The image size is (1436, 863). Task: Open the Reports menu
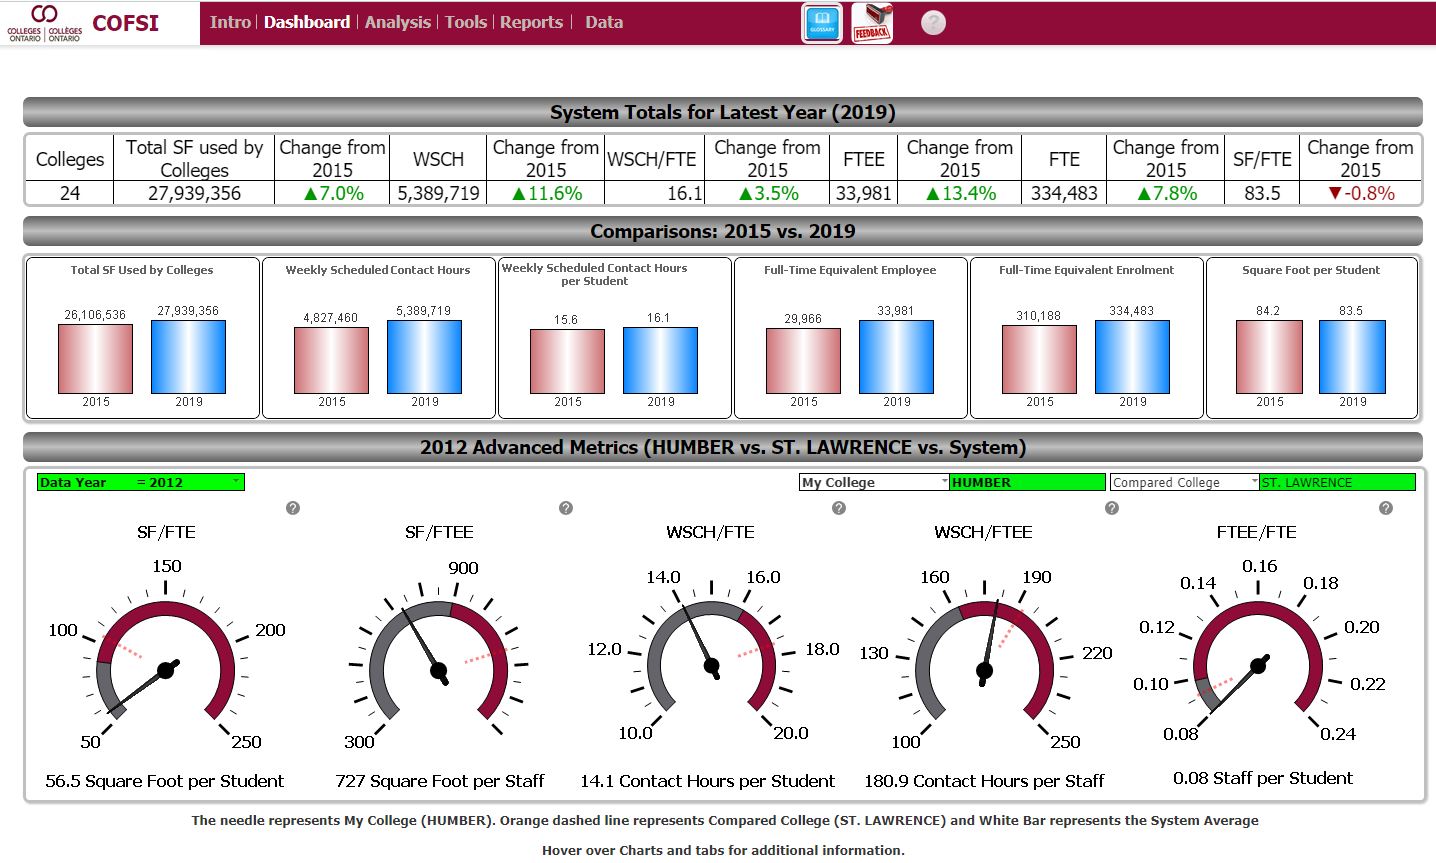point(532,21)
